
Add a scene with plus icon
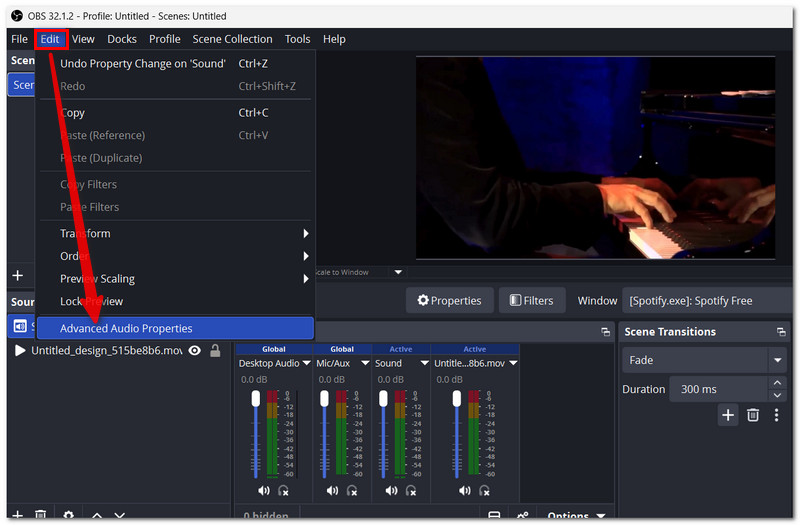point(18,276)
